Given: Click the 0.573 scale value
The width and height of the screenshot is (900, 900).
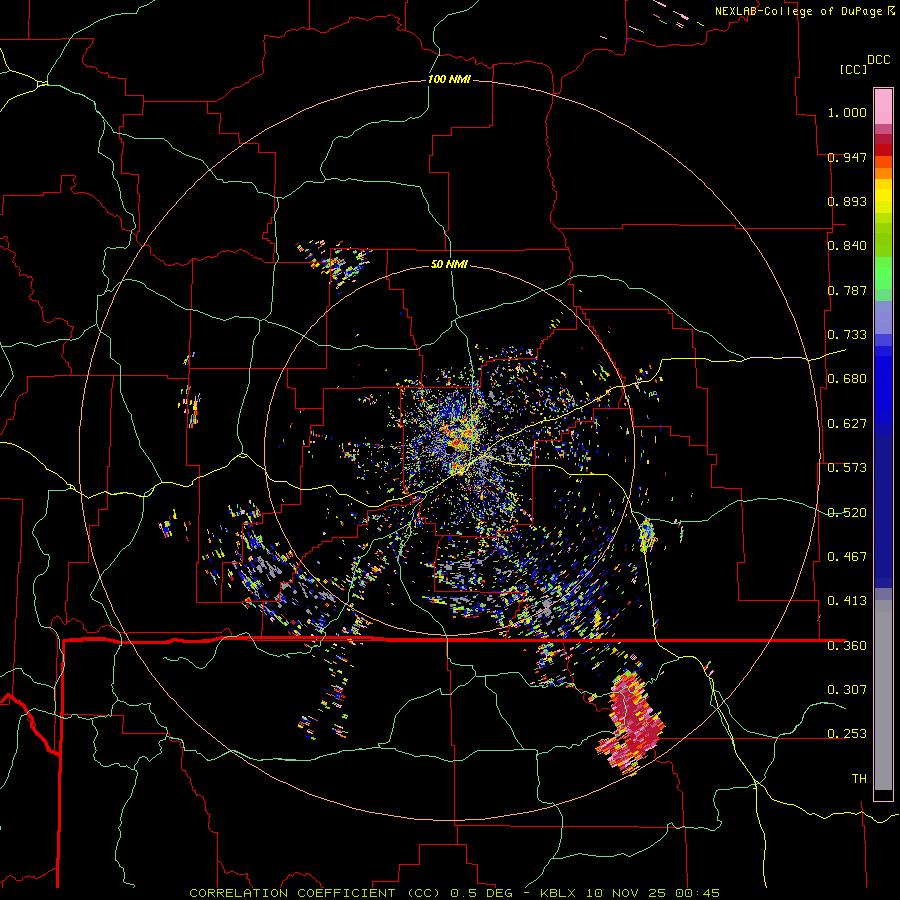Looking at the screenshot, I should 847,468.
